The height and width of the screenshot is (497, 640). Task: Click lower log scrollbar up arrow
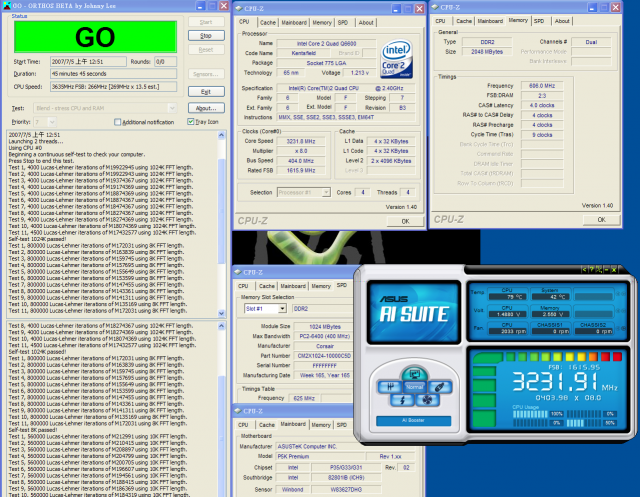click(x=222, y=326)
